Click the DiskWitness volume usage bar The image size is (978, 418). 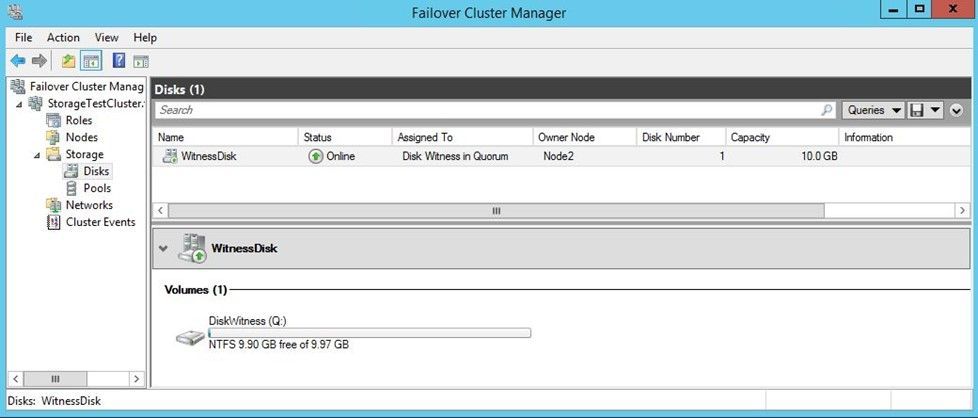[x=369, y=333]
